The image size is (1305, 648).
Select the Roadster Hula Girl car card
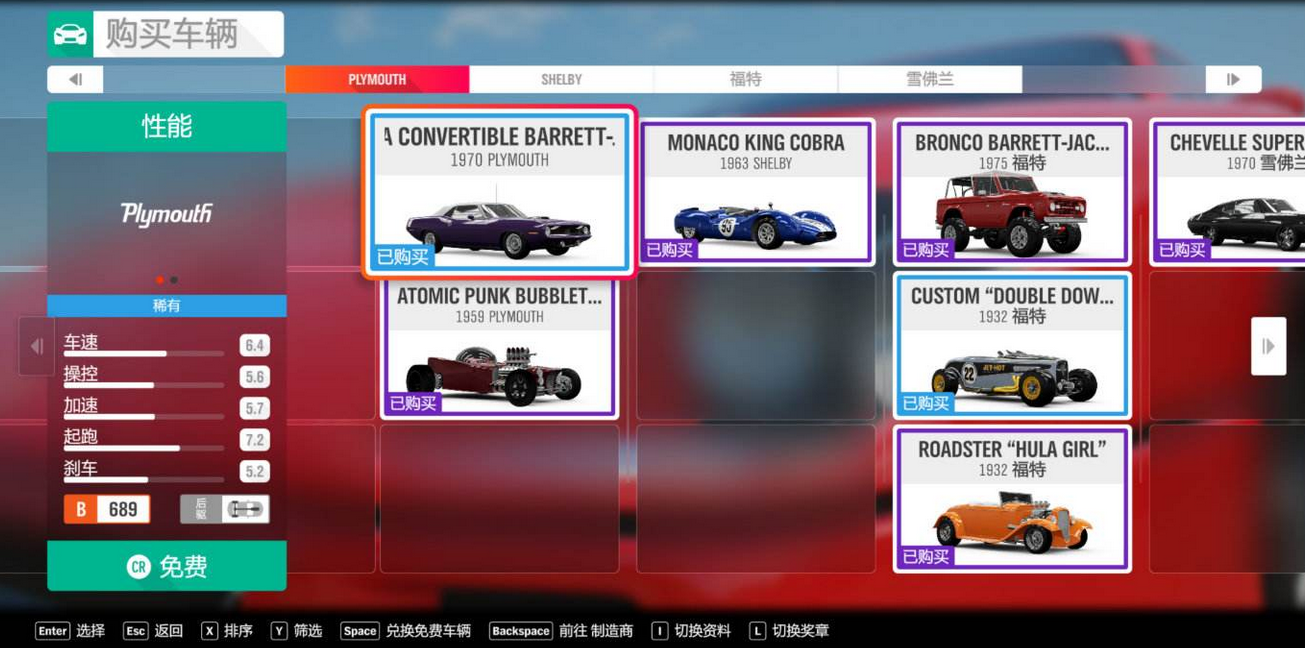(x=1012, y=499)
